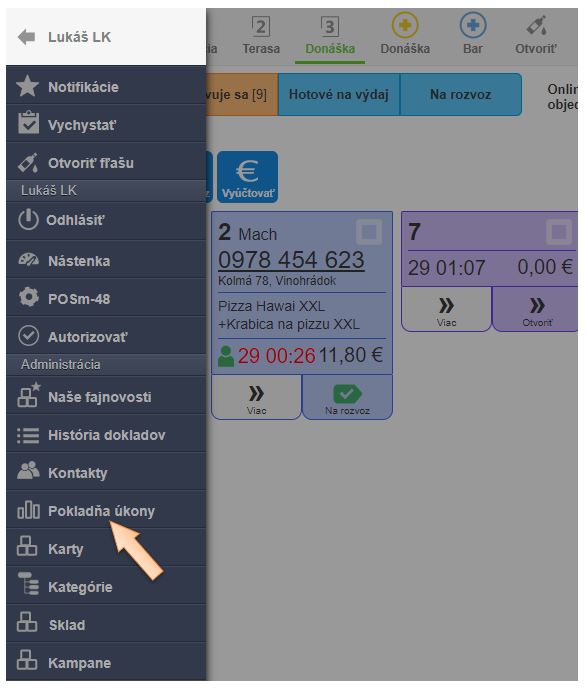The height and width of the screenshot is (690, 587).
Task: Mark order 2 as Na rozvoz
Action: pyautogui.click(x=347, y=398)
